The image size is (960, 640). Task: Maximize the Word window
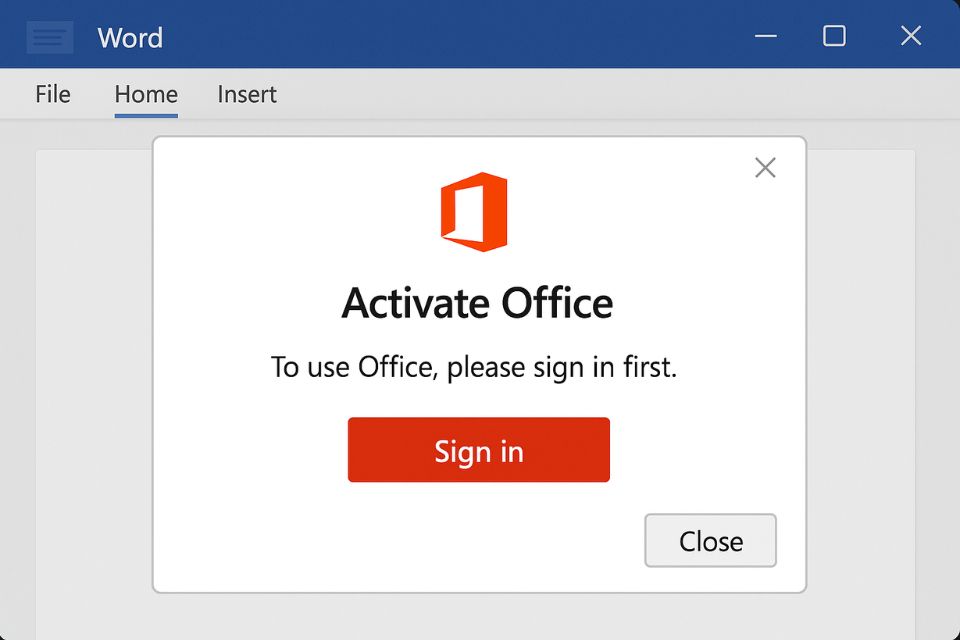(834, 36)
